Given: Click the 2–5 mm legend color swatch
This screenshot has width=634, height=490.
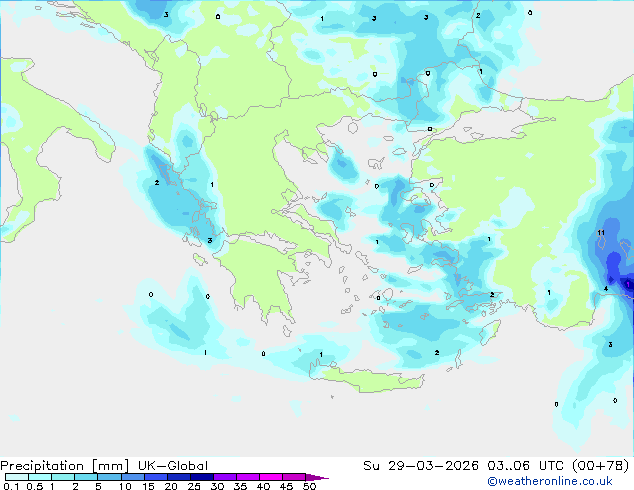Looking at the screenshot, I should coord(86,477).
